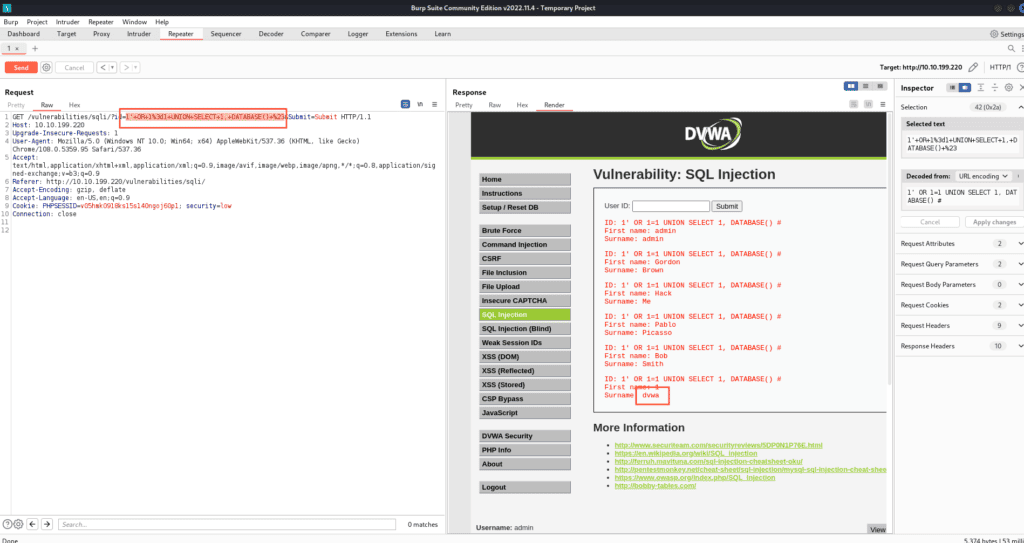This screenshot has height=543, width=1024.
Task: Click the DVWA Submit button
Action: click(x=727, y=206)
